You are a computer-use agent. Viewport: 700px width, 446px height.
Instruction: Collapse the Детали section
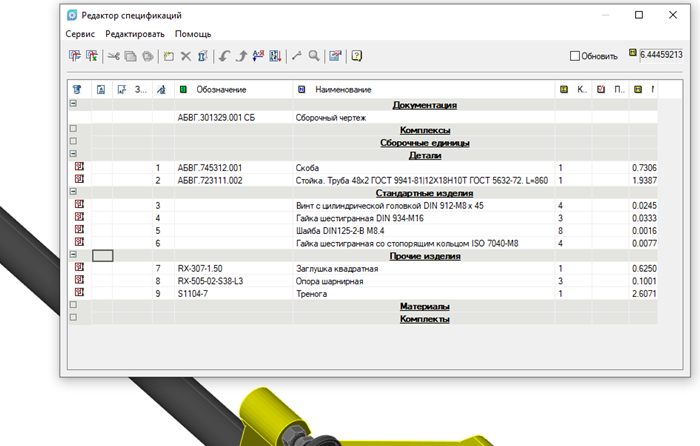pyautogui.click(x=73, y=155)
